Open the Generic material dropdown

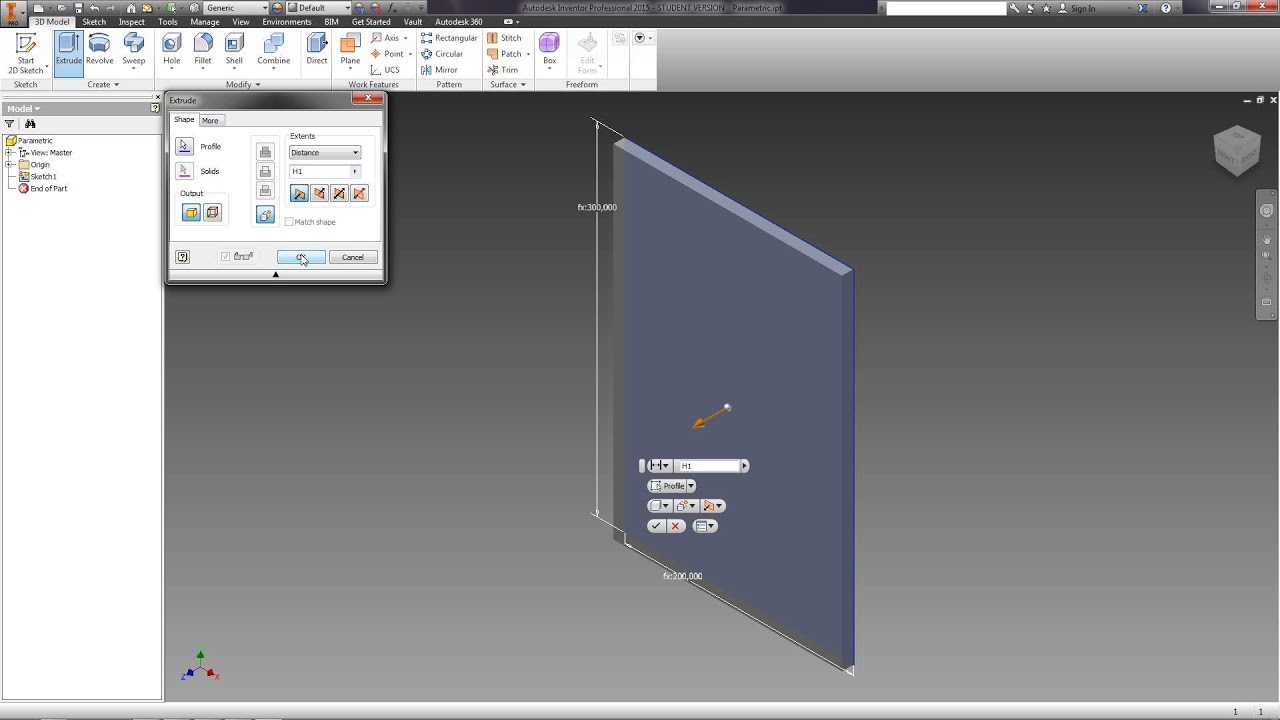coord(235,8)
